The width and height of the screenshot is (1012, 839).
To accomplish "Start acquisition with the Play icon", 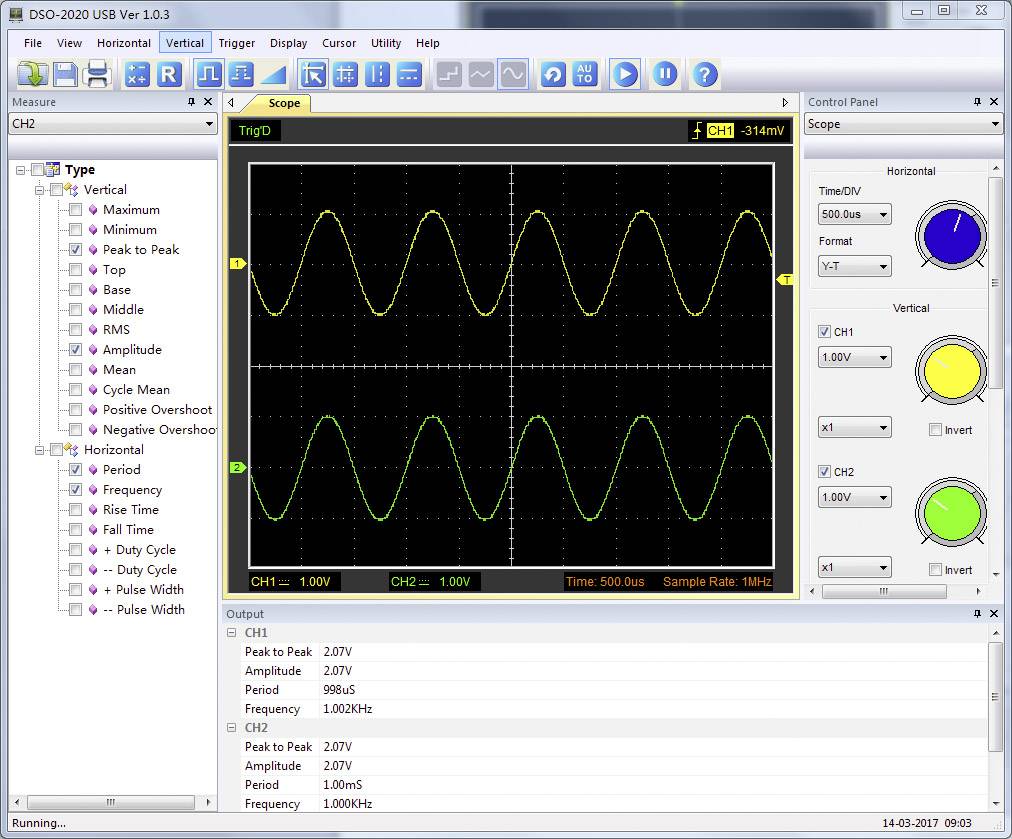I will coord(624,73).
